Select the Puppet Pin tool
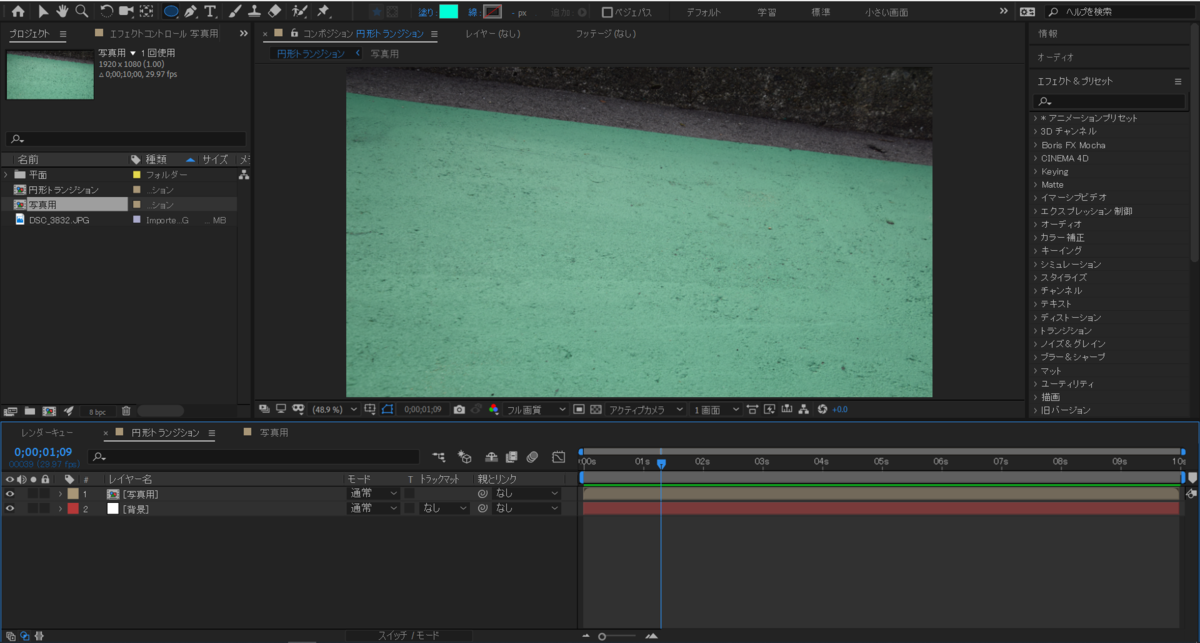The height and width of the screenshot is (643, 1200). click(x=323, y=12)
